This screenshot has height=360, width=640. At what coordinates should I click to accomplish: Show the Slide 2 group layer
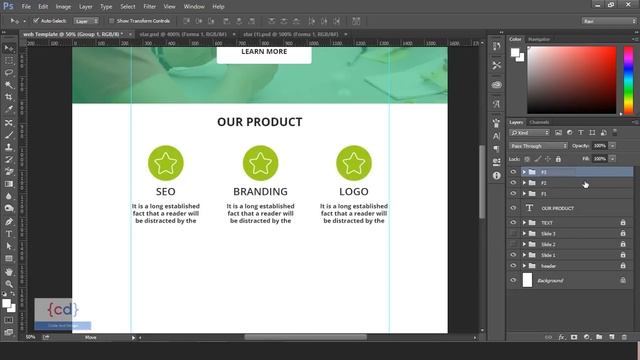[513, 244]
